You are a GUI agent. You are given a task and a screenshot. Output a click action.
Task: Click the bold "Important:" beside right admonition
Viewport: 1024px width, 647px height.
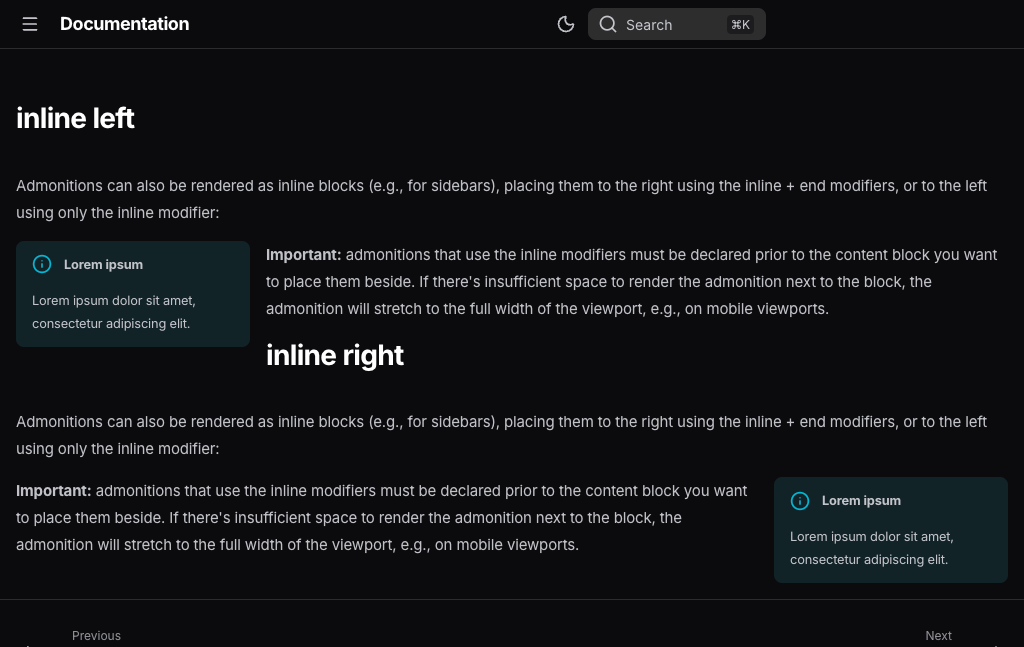coord(53,491)
